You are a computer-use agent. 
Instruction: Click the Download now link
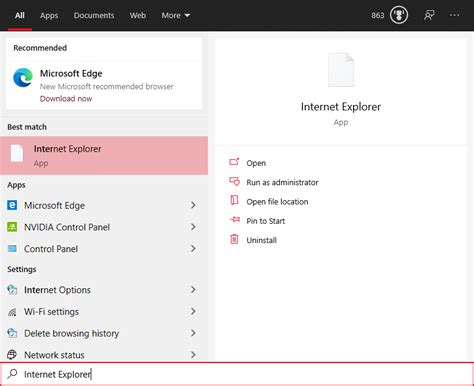(x=66, y=99)
